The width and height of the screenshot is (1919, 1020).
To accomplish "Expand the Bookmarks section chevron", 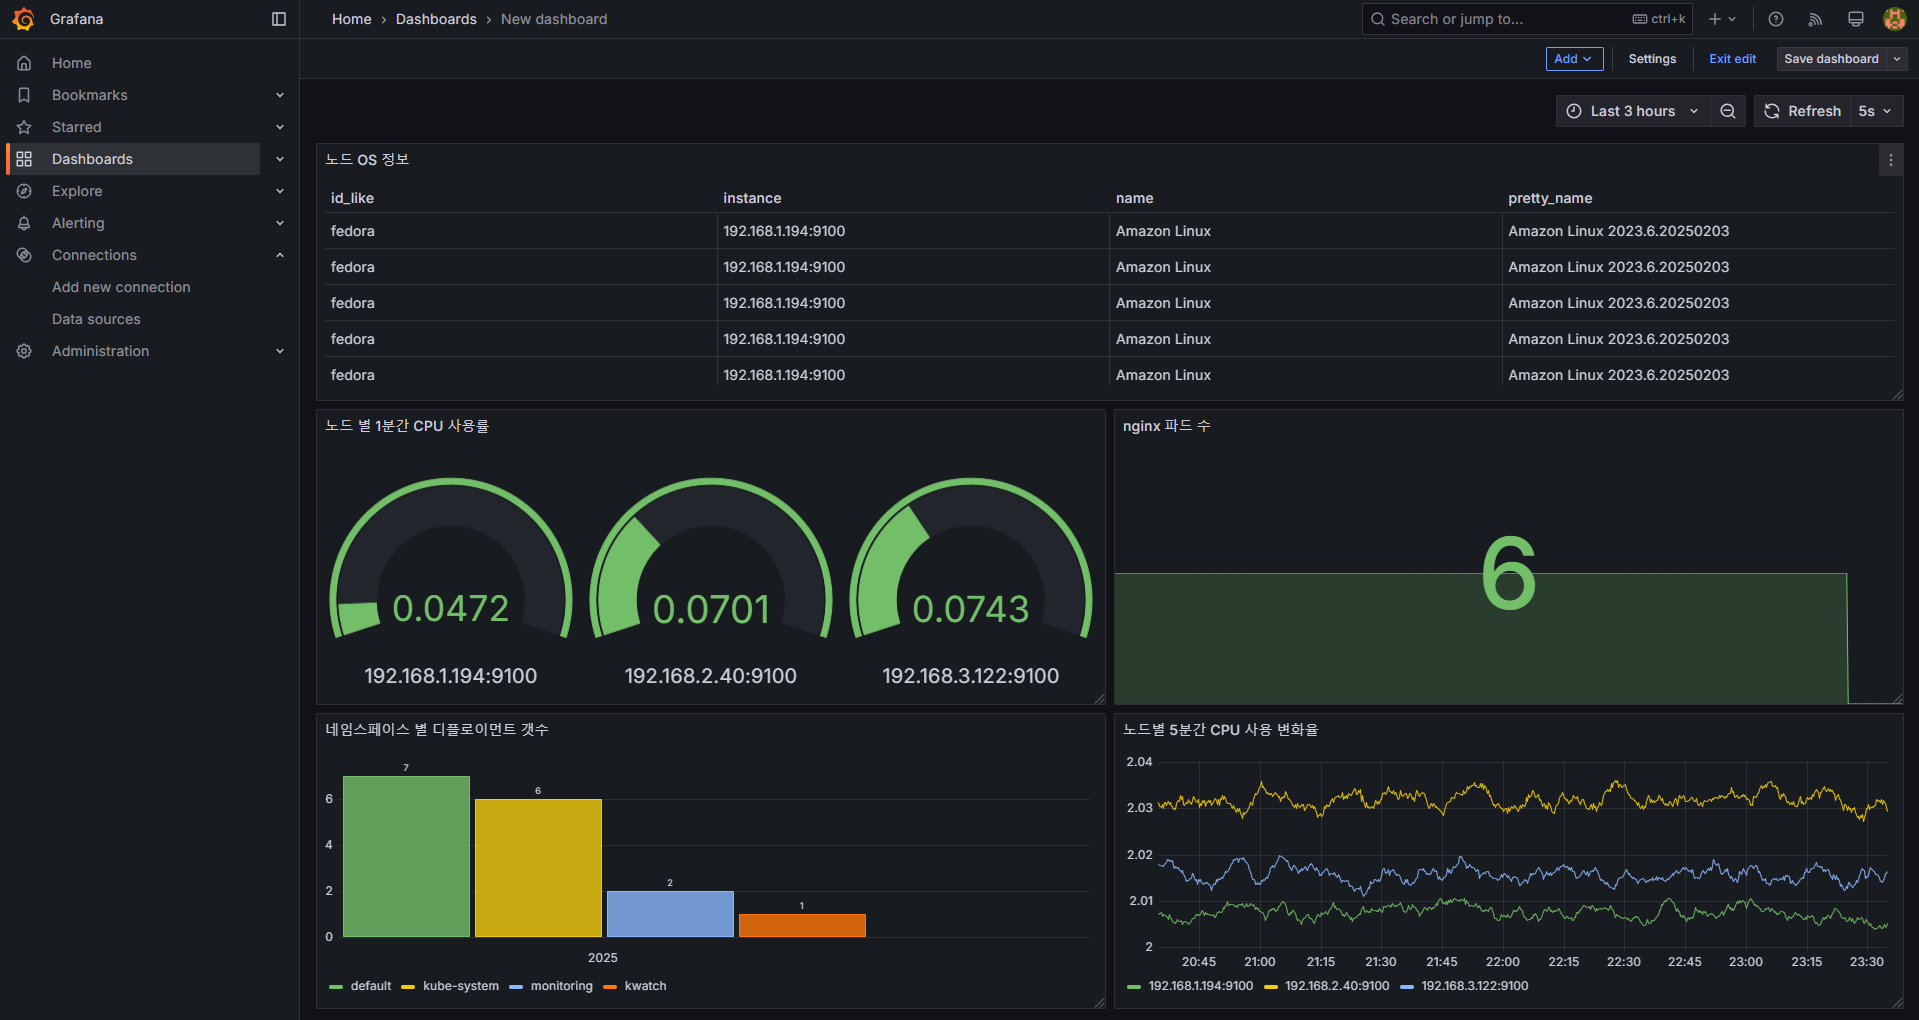I will 280,95.
